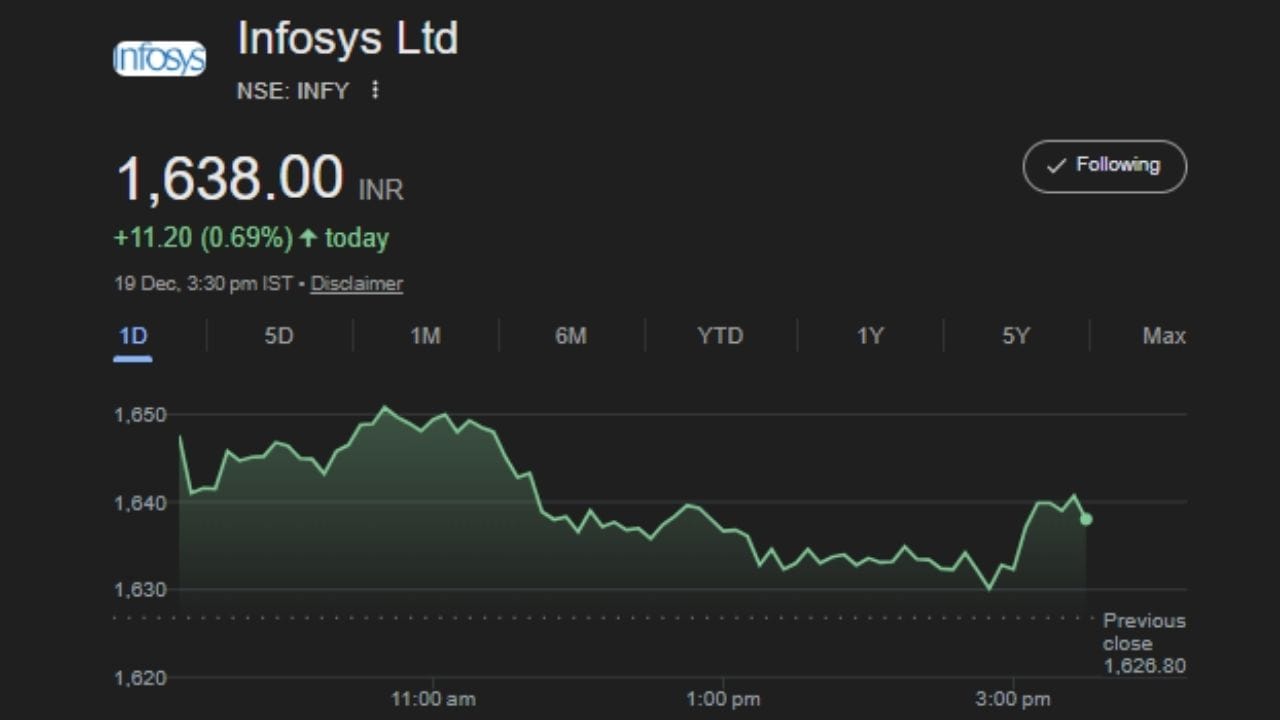
Task: Switch to the 1M chart tab
Action: 425,336
